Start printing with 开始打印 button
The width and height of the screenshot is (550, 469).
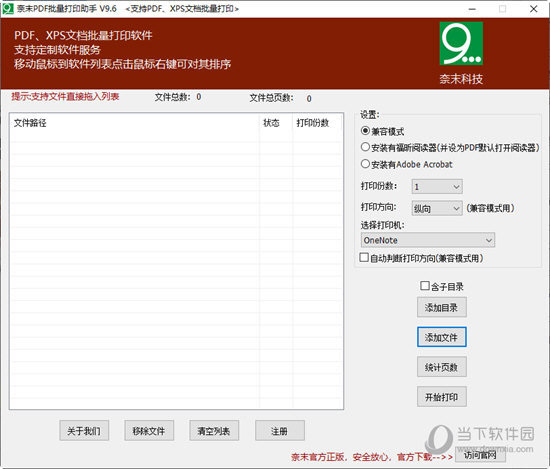click(x=442, y=397)
